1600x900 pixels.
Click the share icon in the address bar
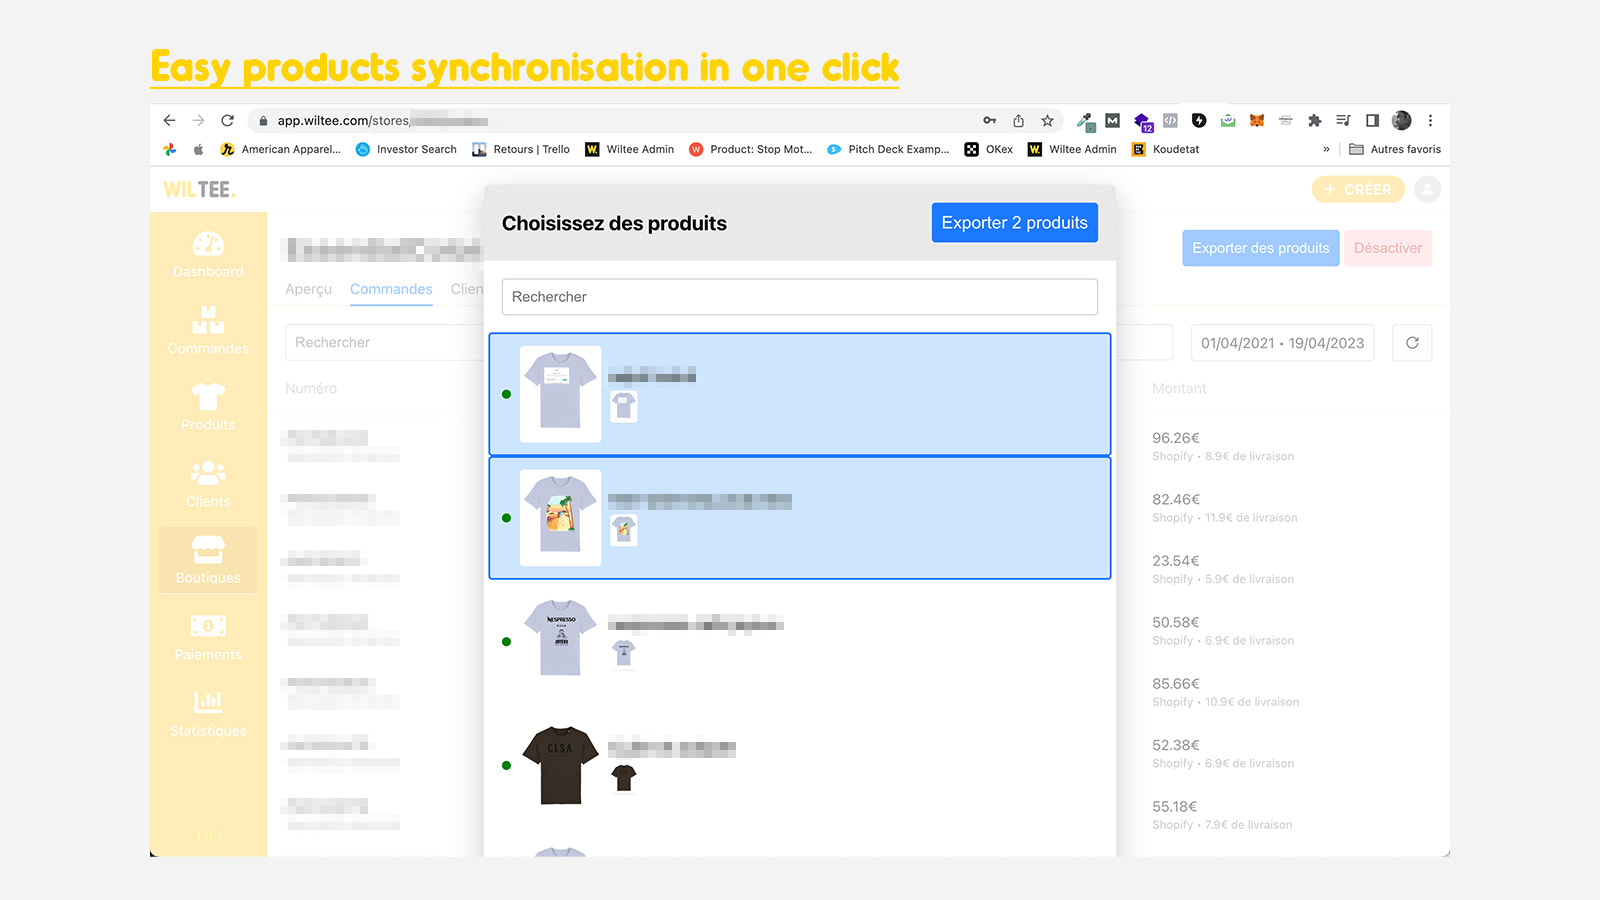pos(1018,121)
